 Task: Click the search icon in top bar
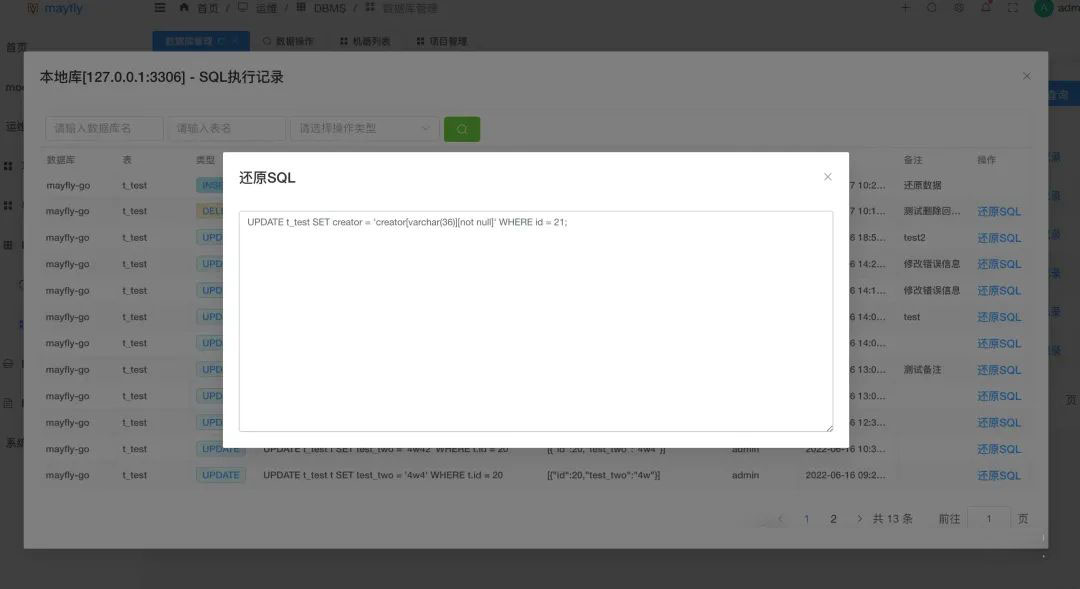coord(932,8)
